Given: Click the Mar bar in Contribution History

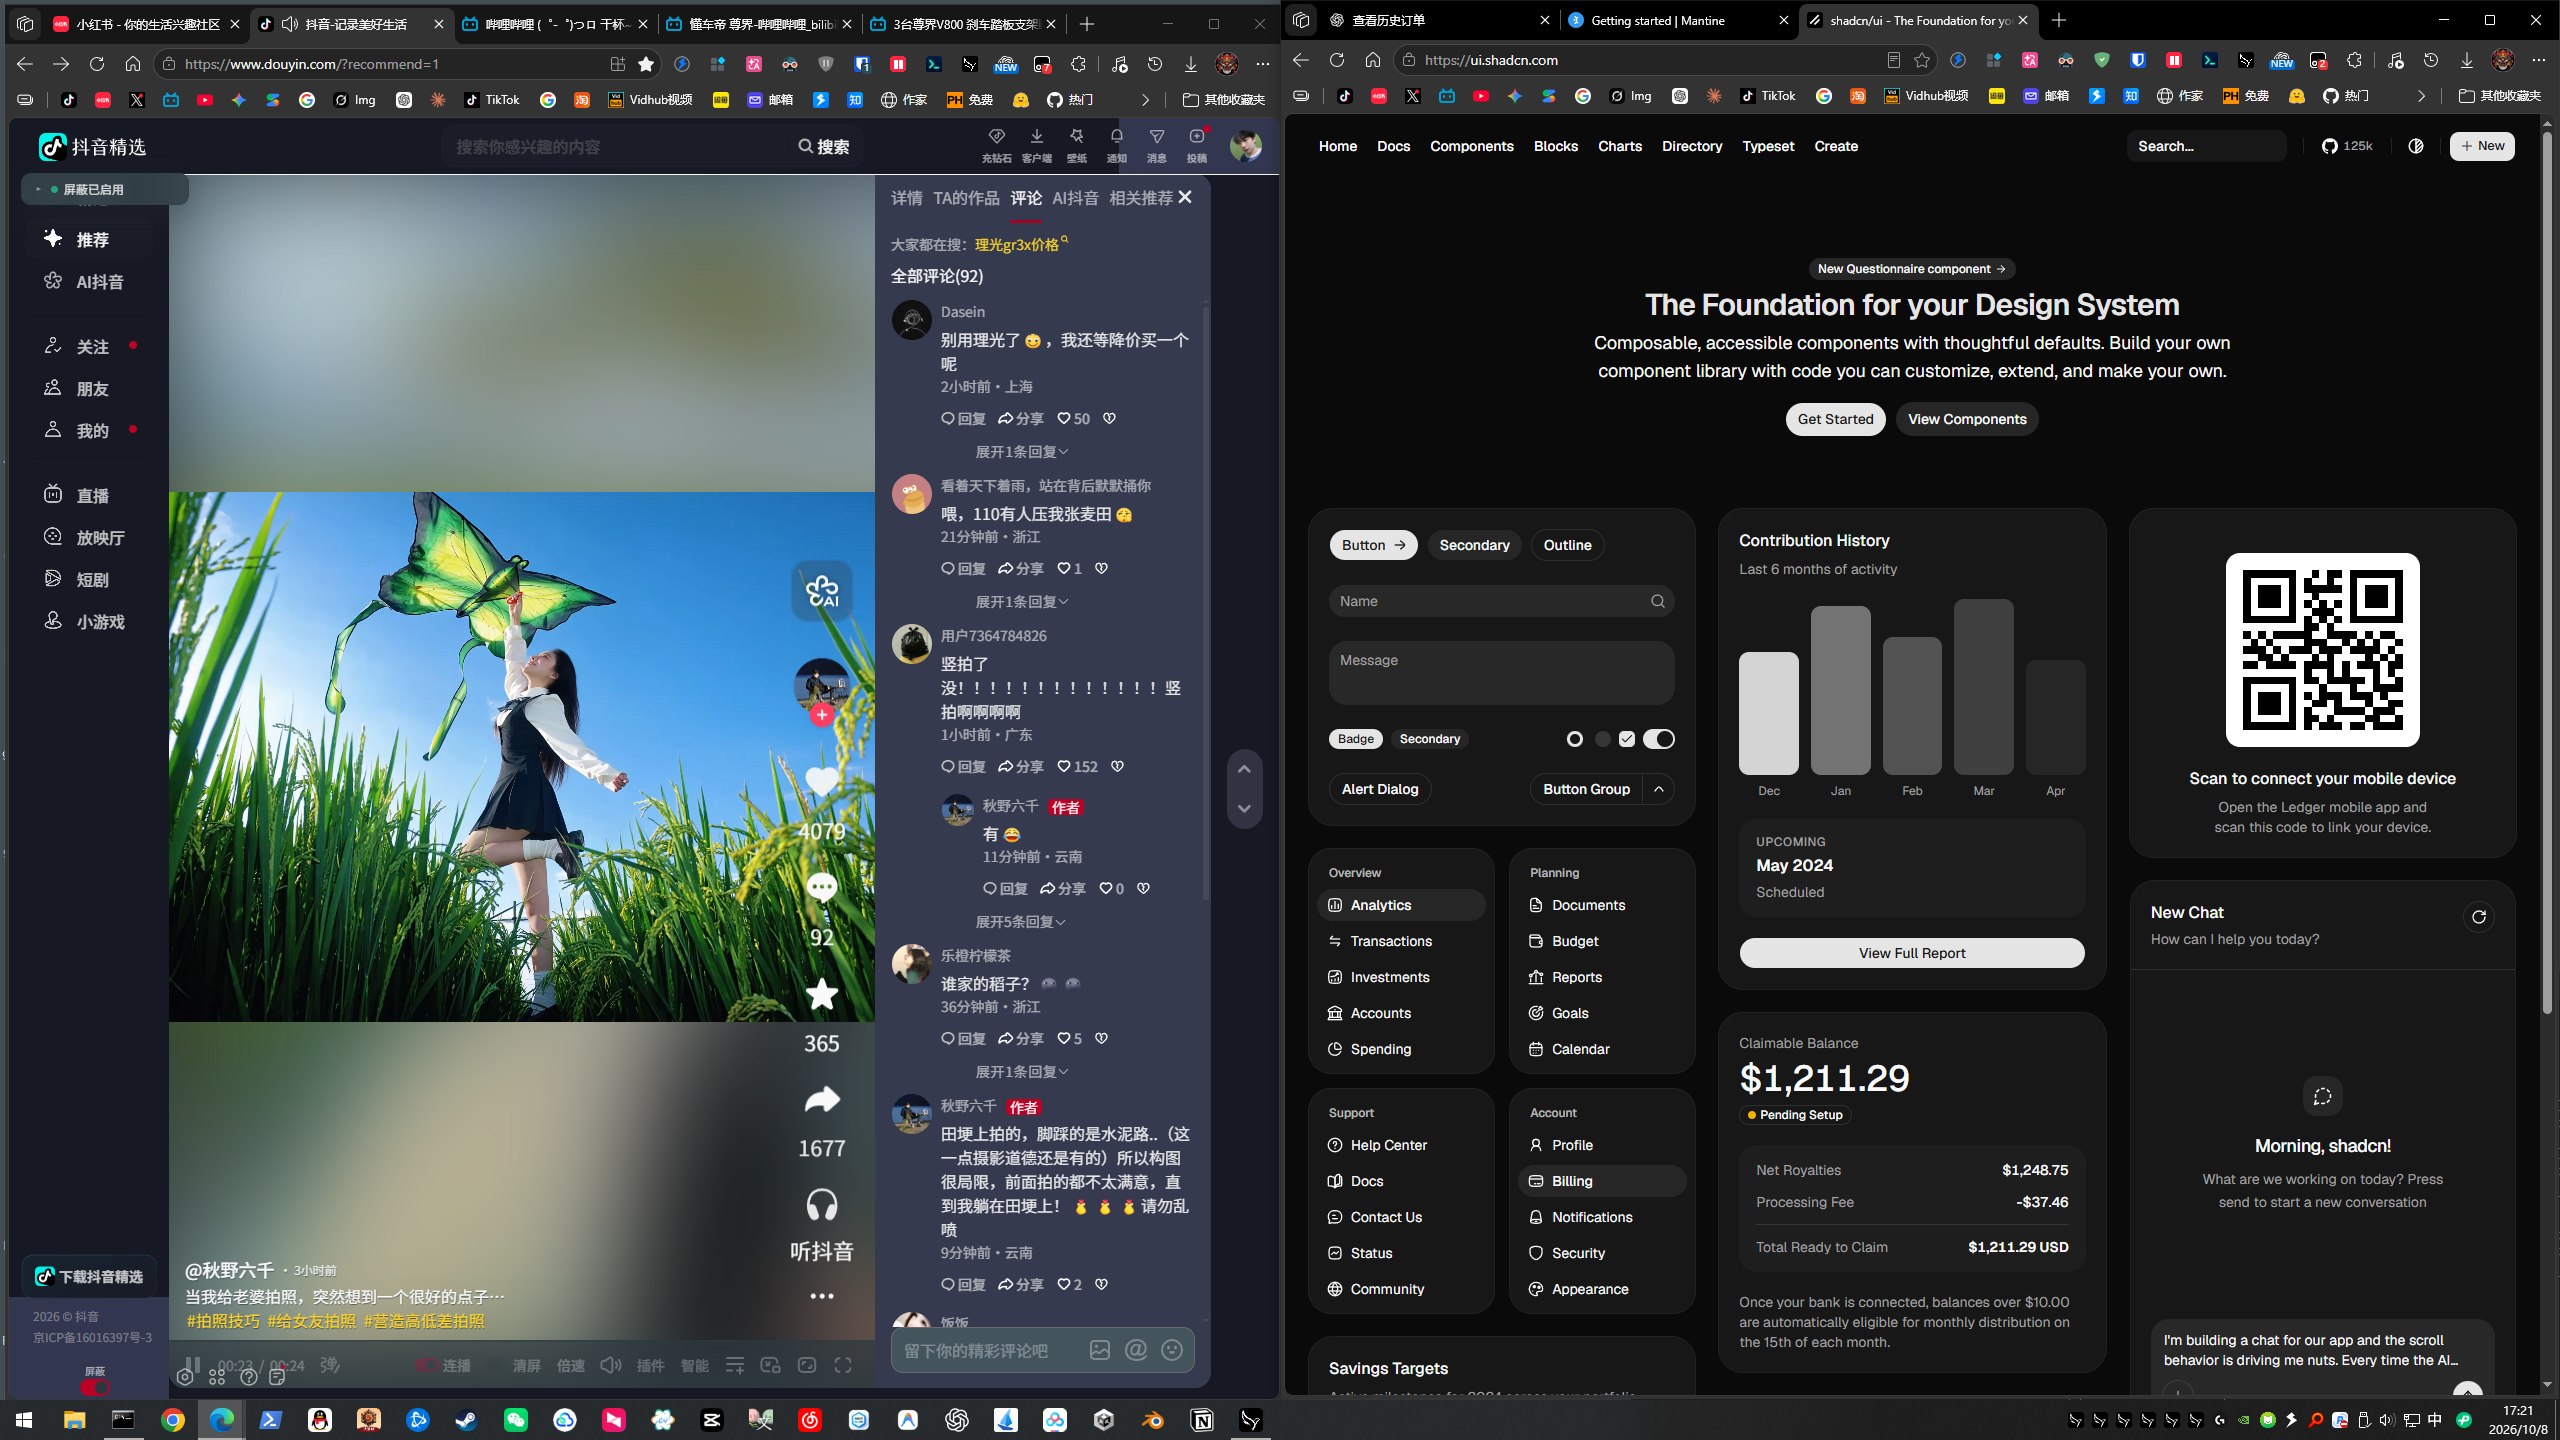Looking at the screenshot, I should [x=1983, y=687].
